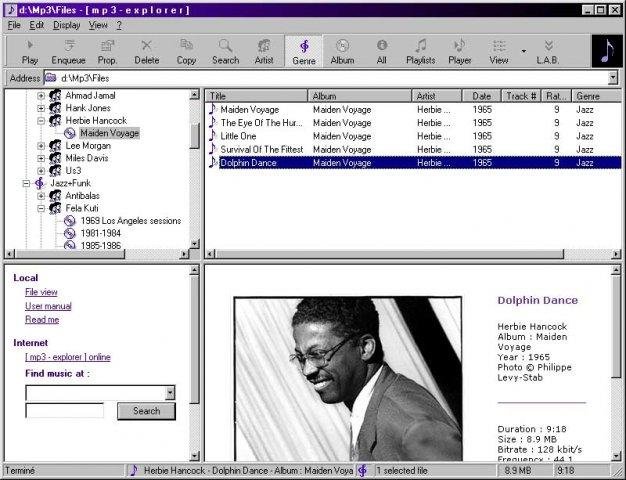Sort by the Album column header
The width and height of the screenshot is (626, 480).
[x=360, y=96]
